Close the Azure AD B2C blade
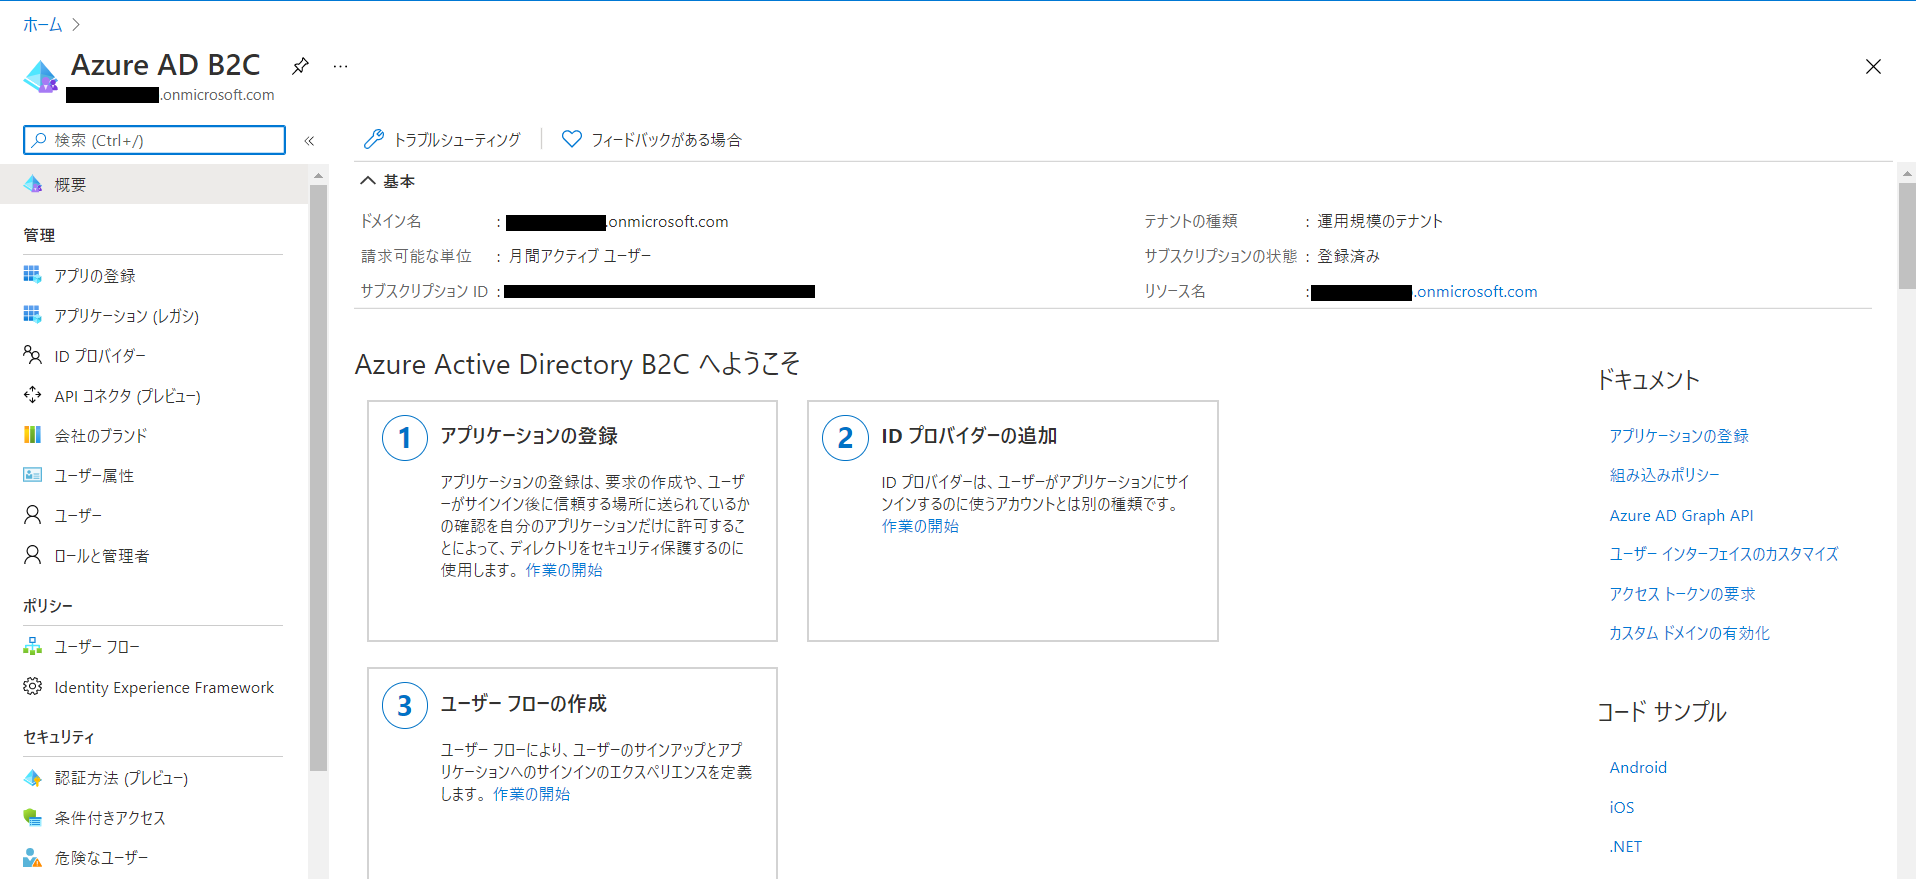 tap(1873, 67)
